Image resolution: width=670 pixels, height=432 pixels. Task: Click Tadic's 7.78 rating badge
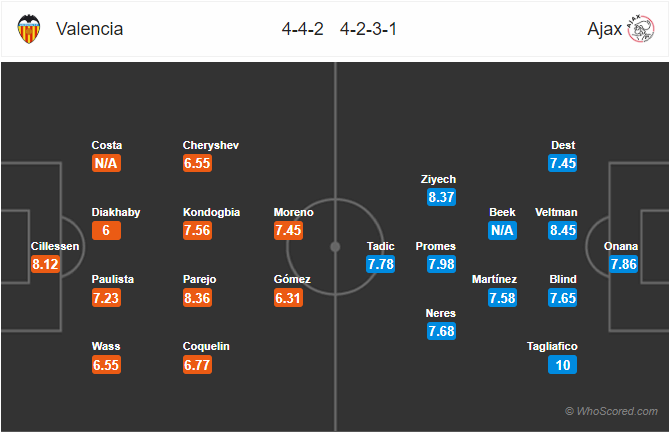381,264
